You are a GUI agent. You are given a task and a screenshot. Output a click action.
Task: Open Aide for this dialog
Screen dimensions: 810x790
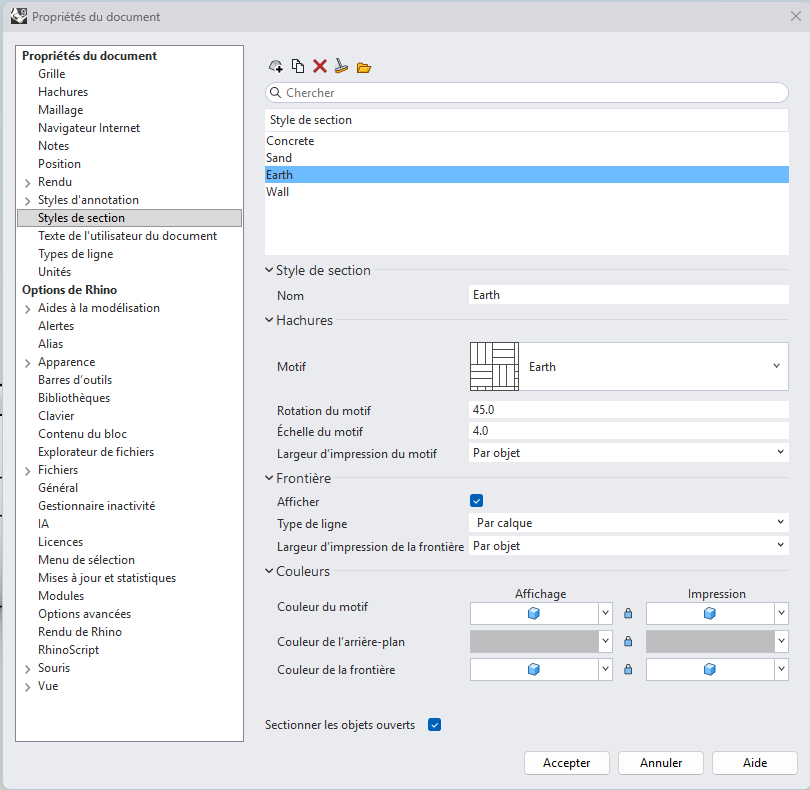click(755, 763)
